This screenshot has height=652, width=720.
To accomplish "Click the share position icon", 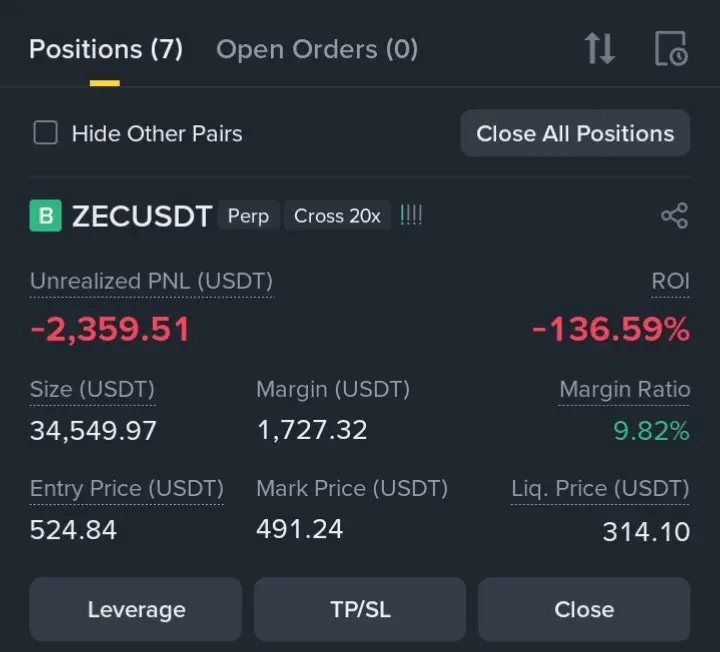I will point(674,216).
